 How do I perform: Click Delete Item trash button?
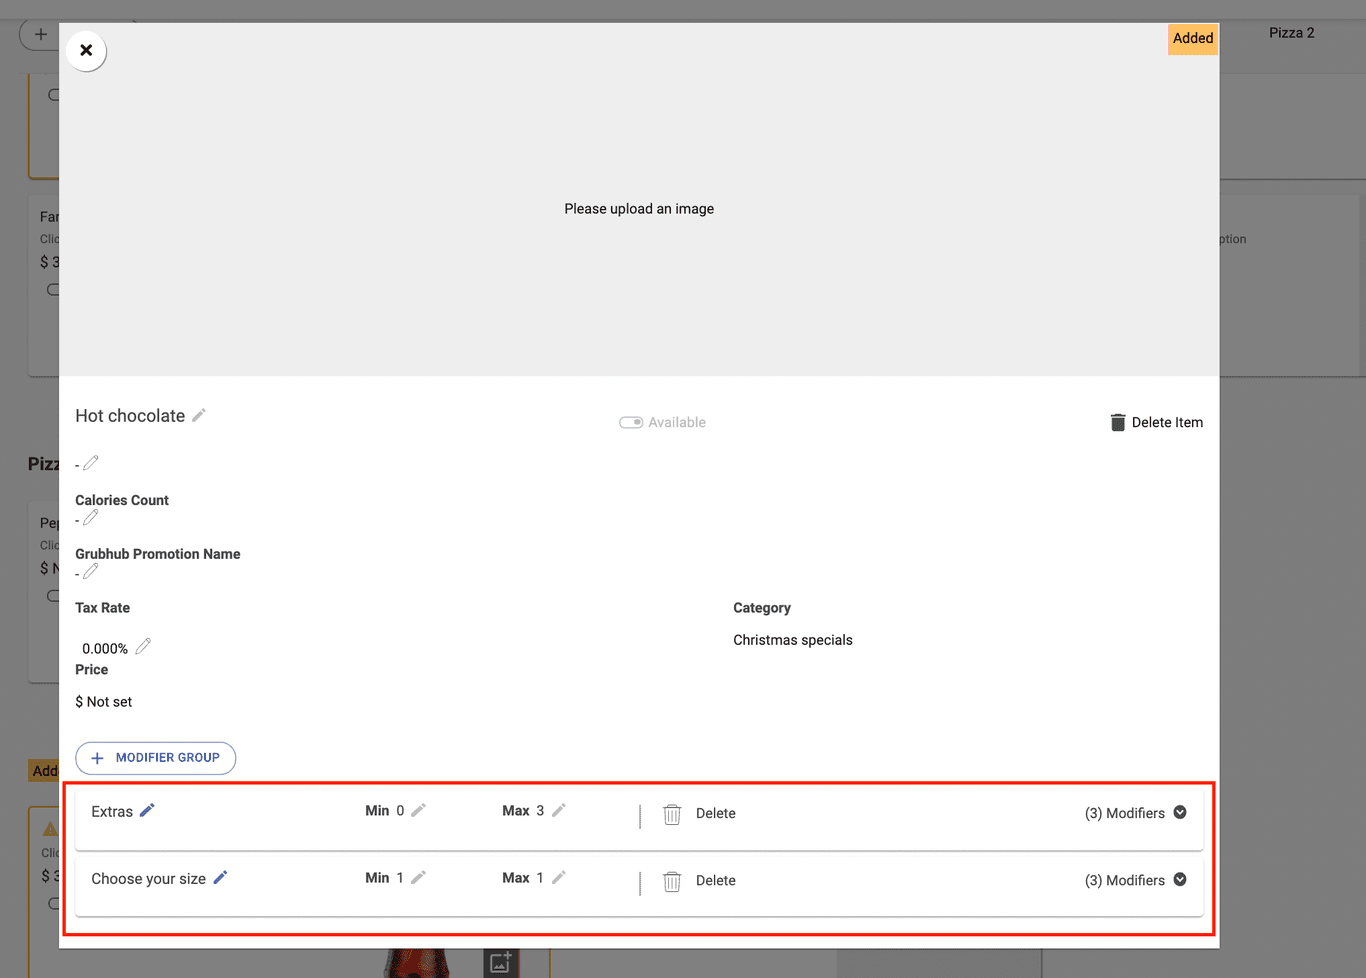point(1156,423)
